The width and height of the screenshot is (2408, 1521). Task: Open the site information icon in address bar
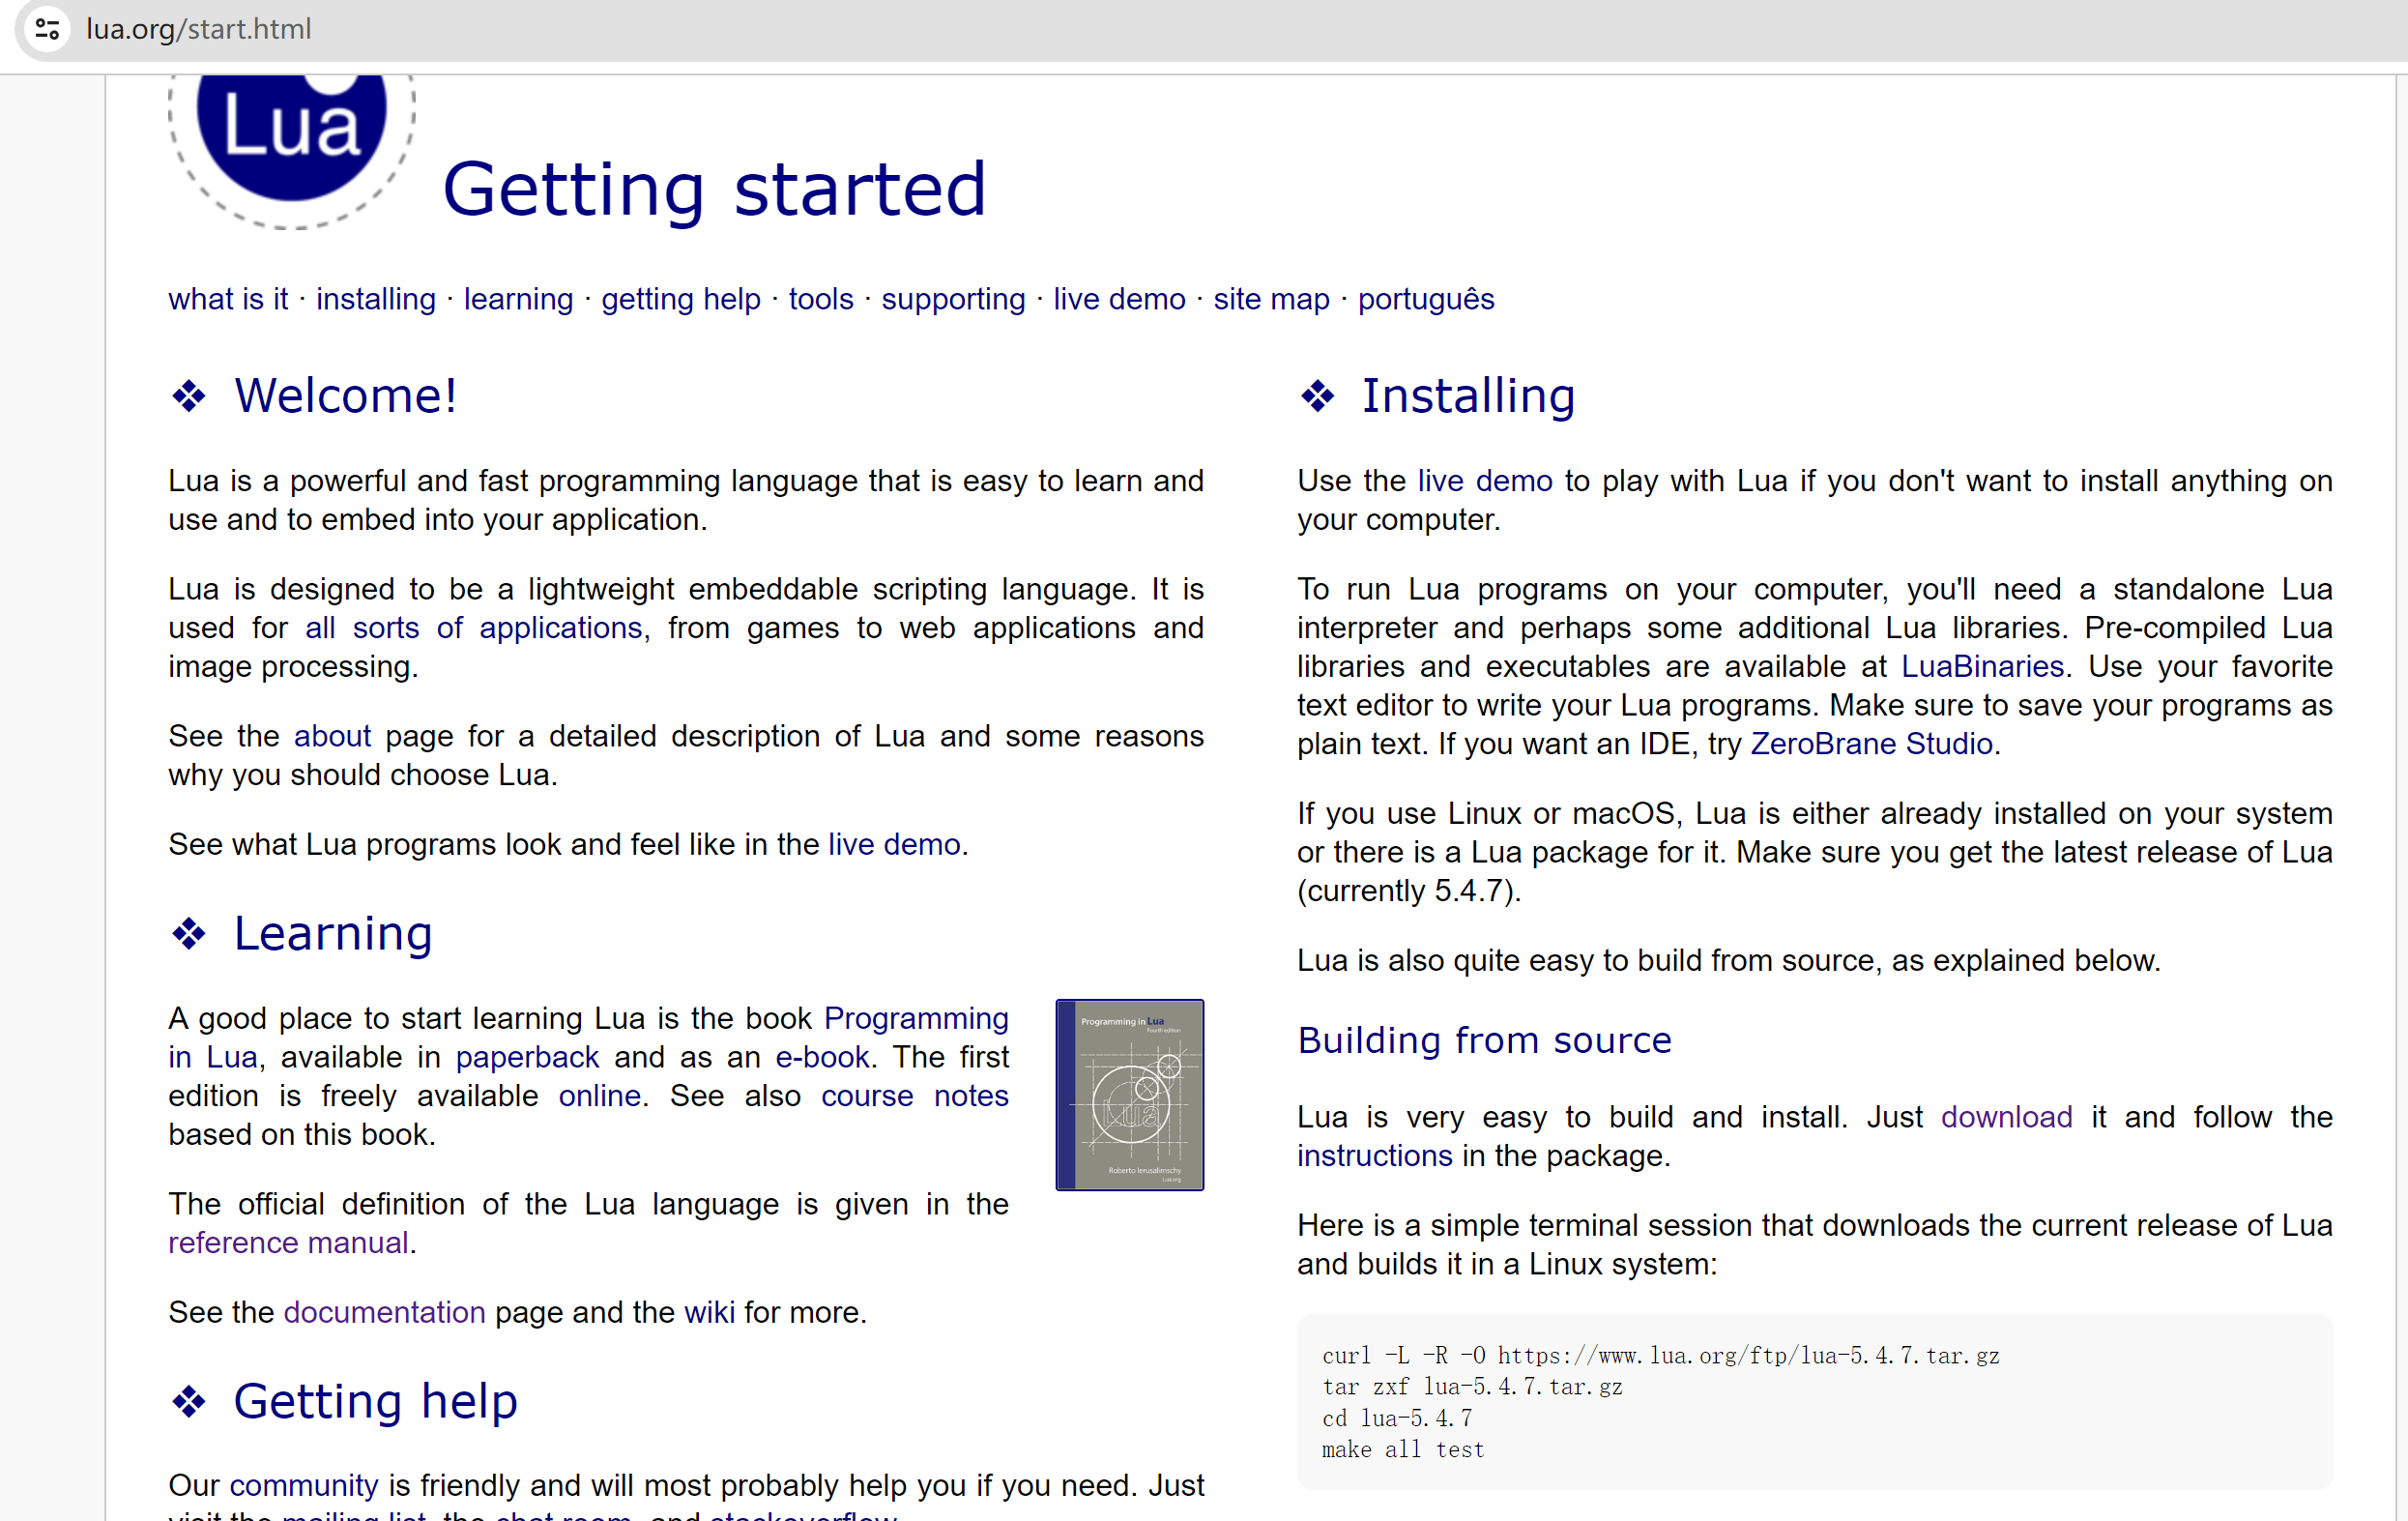(x=46, y=30)
